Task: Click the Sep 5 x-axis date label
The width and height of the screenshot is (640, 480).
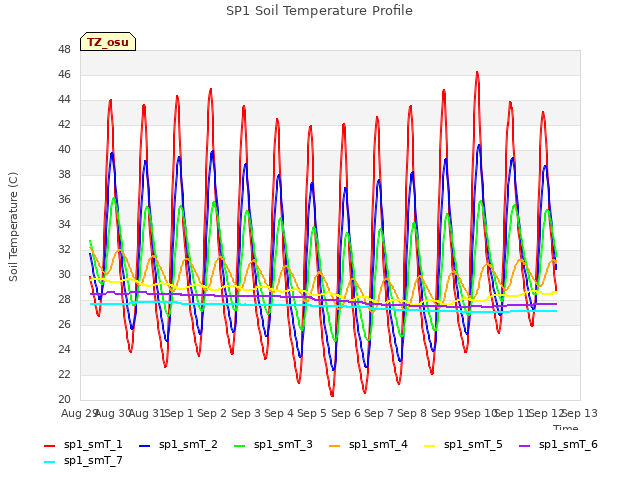Action: (x=312, y=413)
